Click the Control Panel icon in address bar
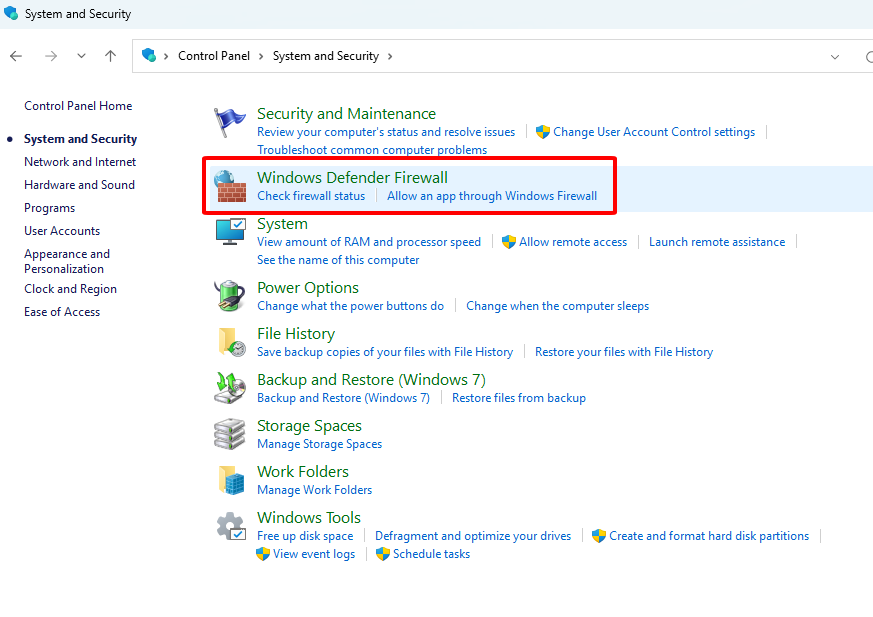The image size is (873, 617). tap(149, 56)
